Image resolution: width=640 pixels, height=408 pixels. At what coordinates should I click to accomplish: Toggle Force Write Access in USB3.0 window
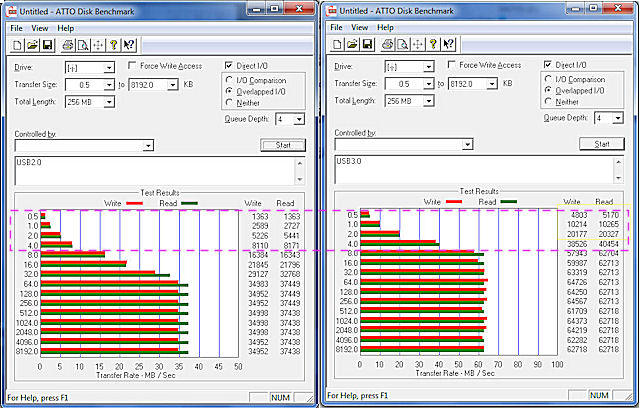coord(451,65)
